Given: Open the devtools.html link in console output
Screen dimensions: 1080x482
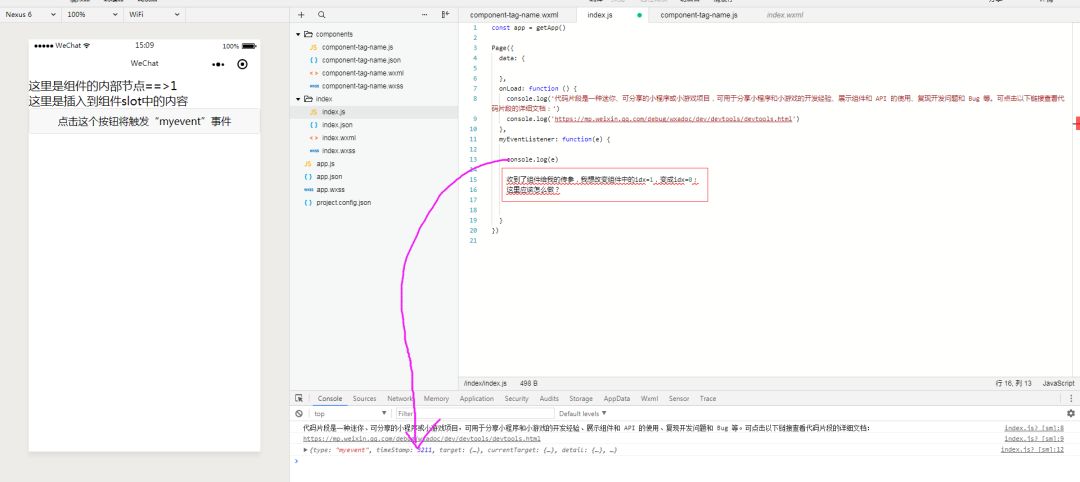Looking at the screenshot, I should pyautogui.click(x=422, y=439).
